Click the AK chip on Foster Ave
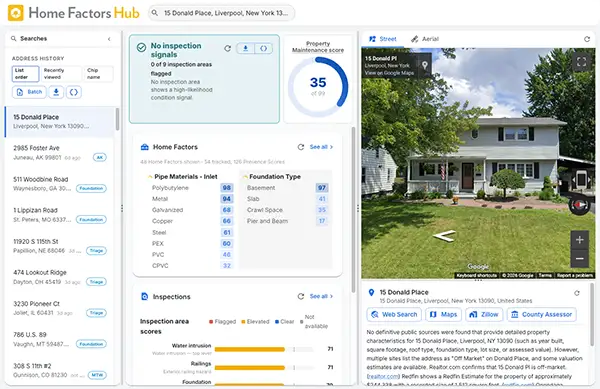This screenshot has height=389, width=600. click(100, 157)
